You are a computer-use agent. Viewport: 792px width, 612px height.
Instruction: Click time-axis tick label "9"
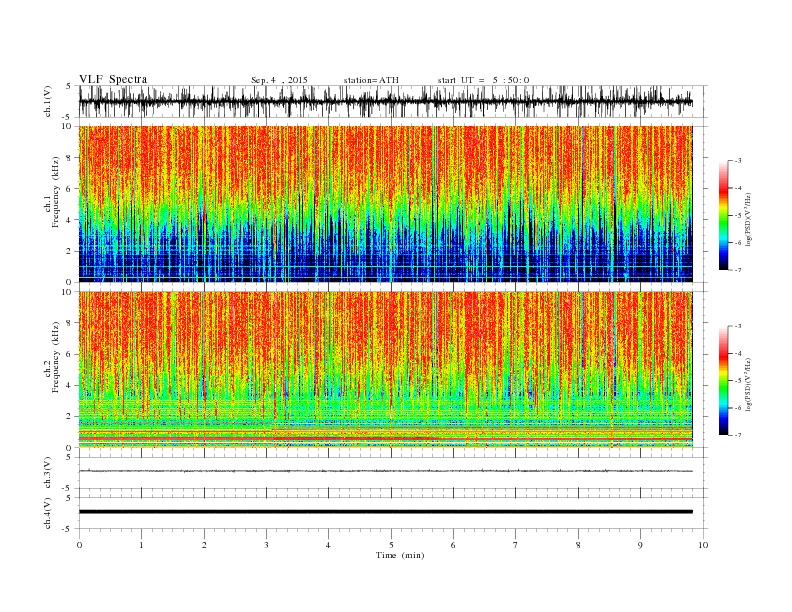click(x=640, y=545)
